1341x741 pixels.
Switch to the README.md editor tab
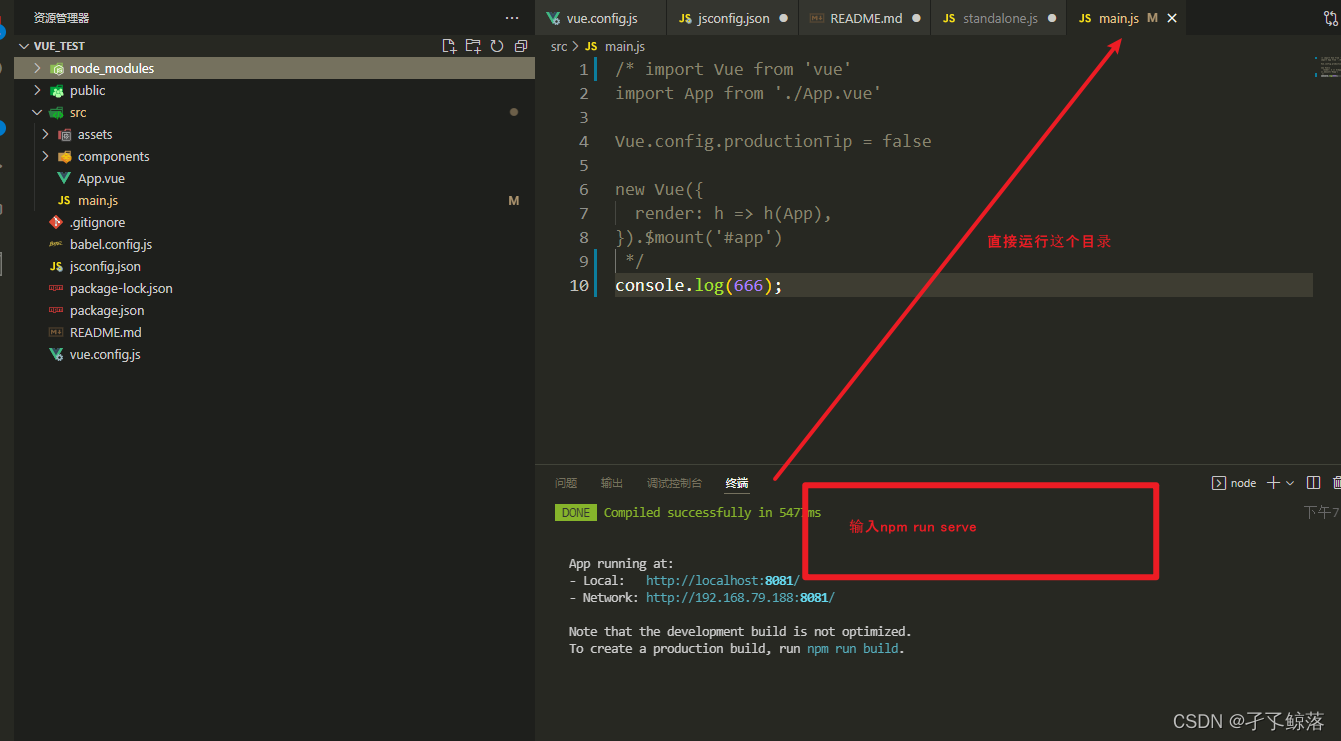(864, 18)
